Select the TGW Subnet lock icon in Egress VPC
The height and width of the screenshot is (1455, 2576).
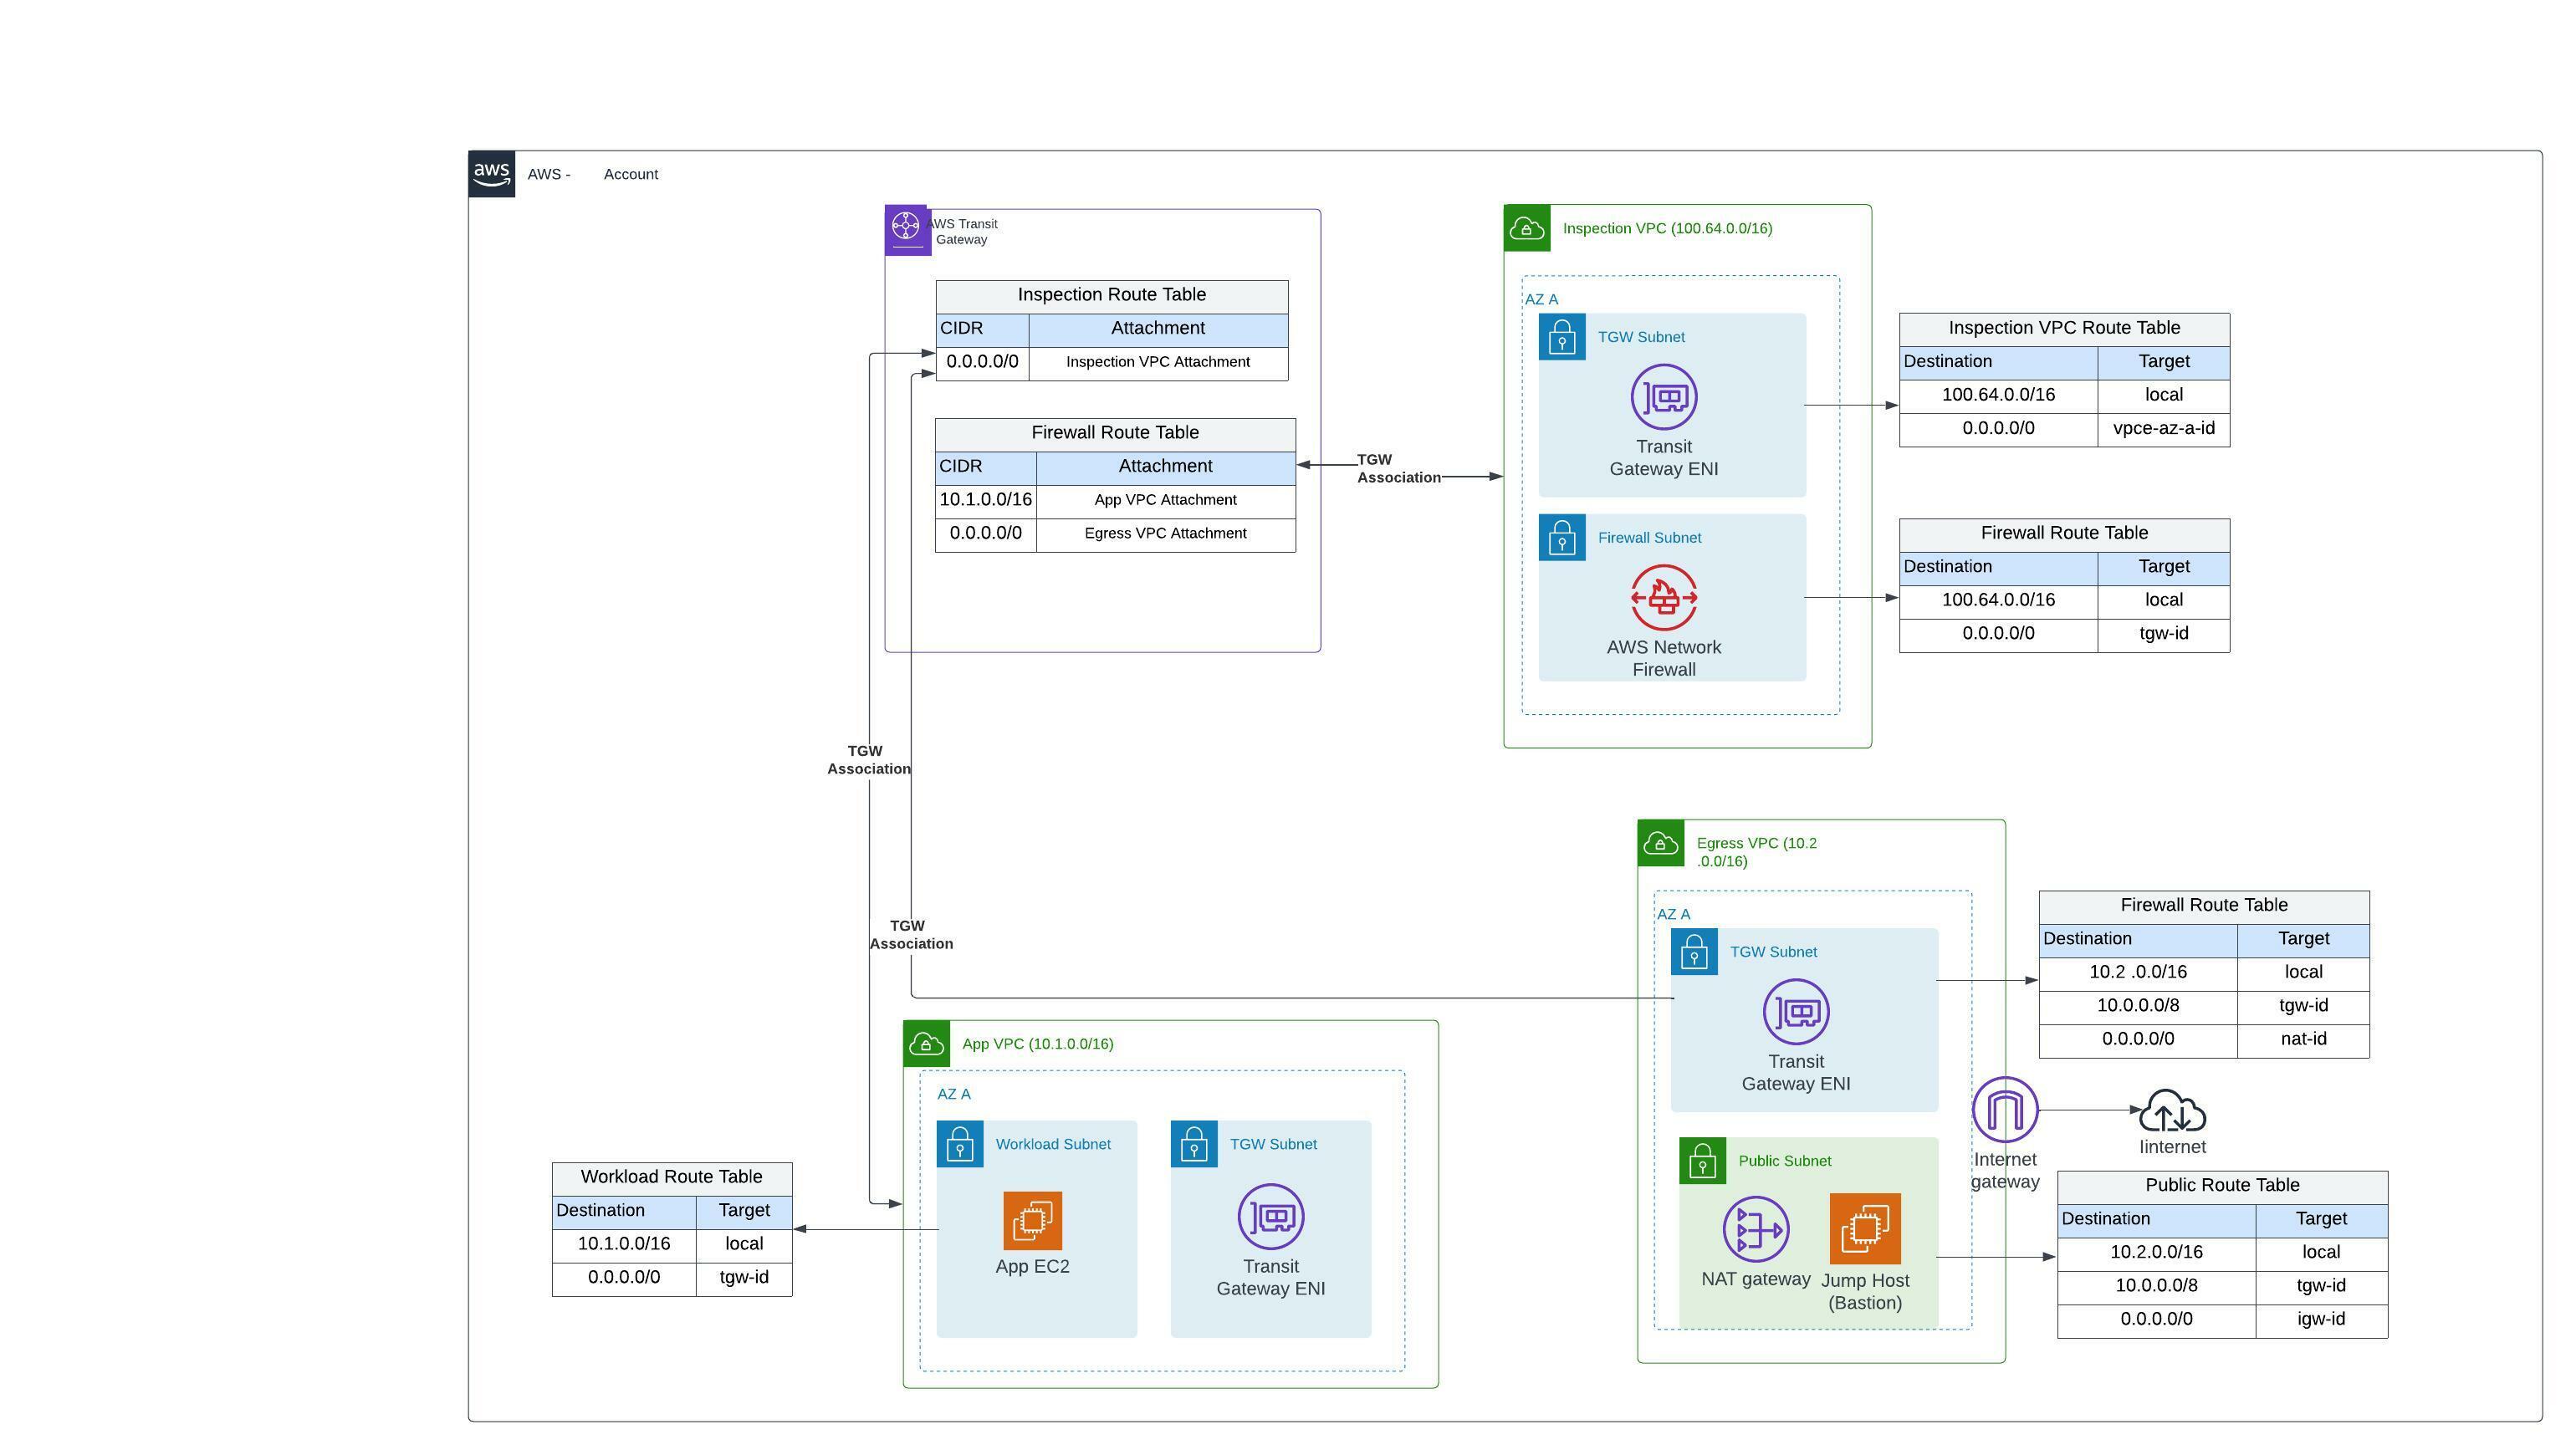1694,951
